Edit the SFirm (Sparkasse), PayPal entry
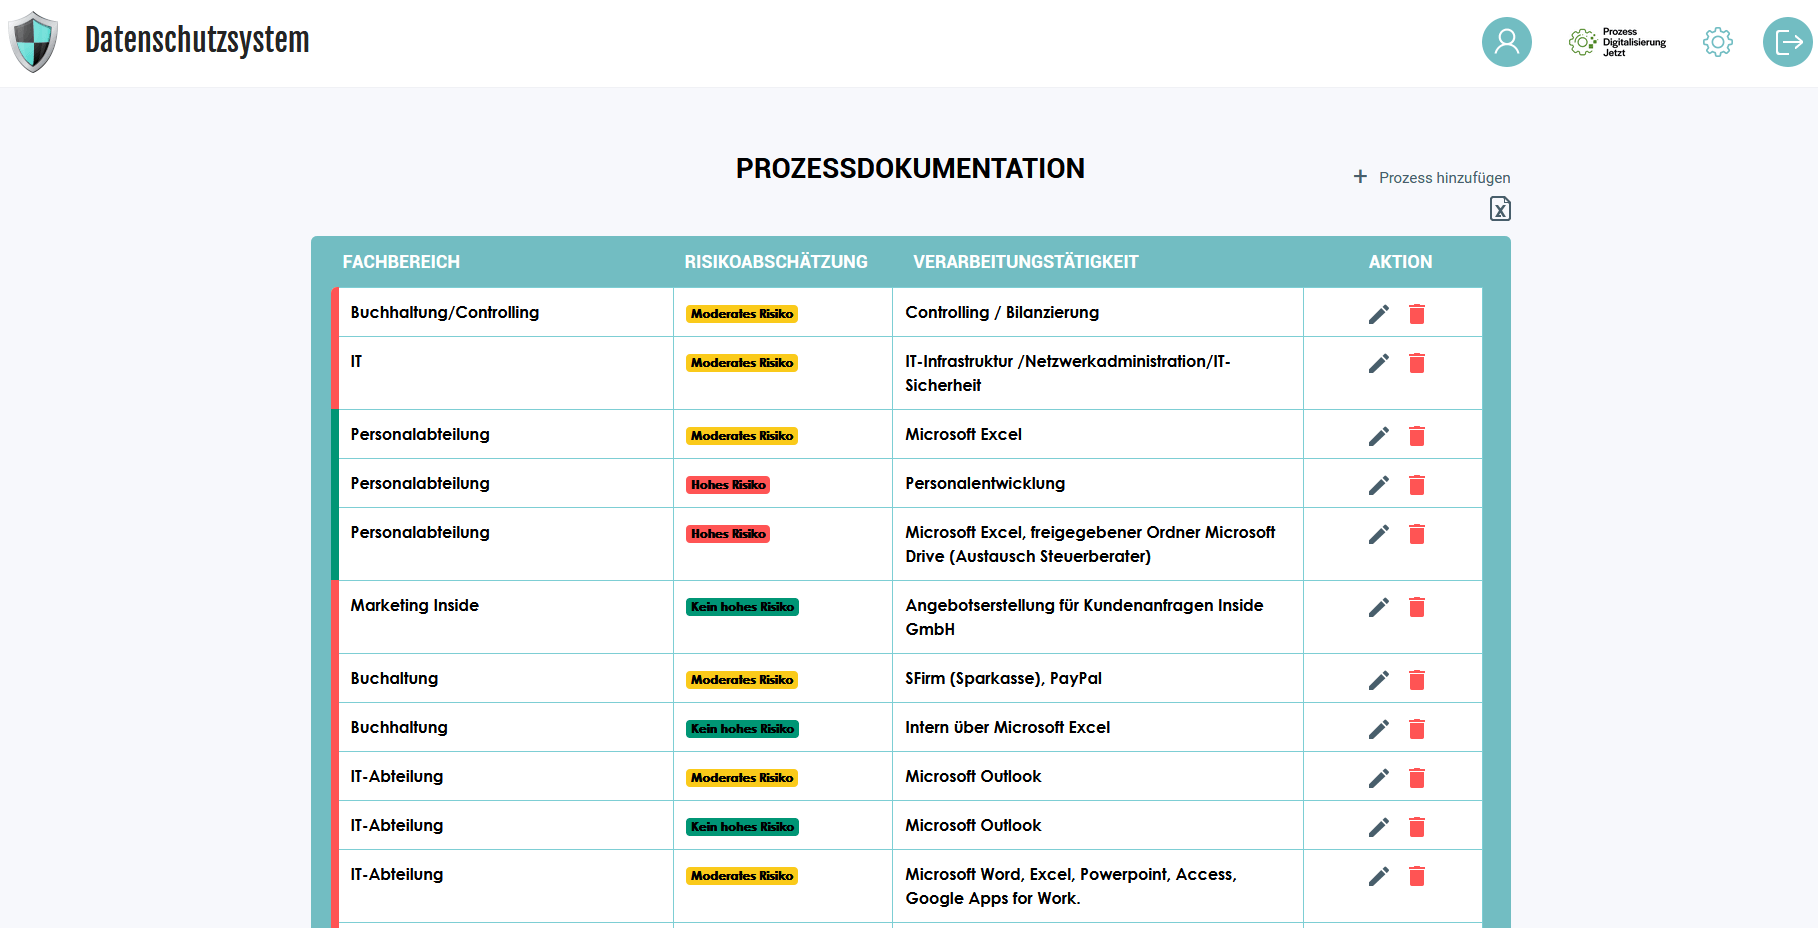The image size is (1818, 928). click(x=1378, y=680)
